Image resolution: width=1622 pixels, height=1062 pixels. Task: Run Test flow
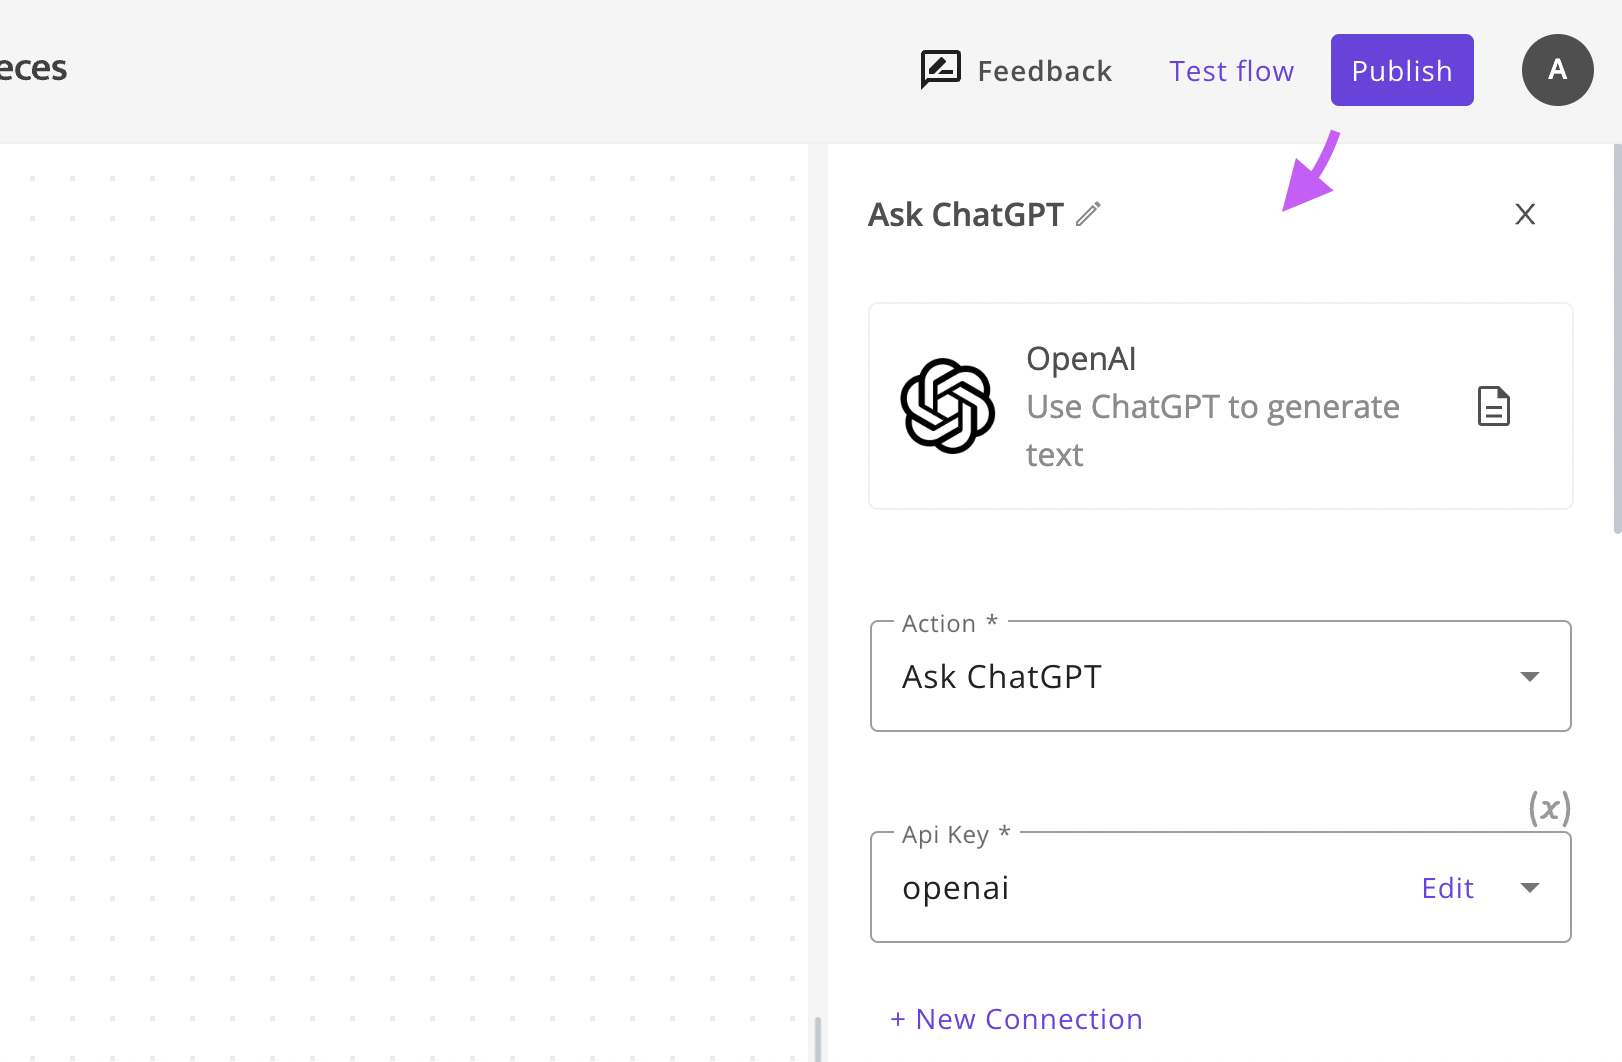coord(1231,70)
